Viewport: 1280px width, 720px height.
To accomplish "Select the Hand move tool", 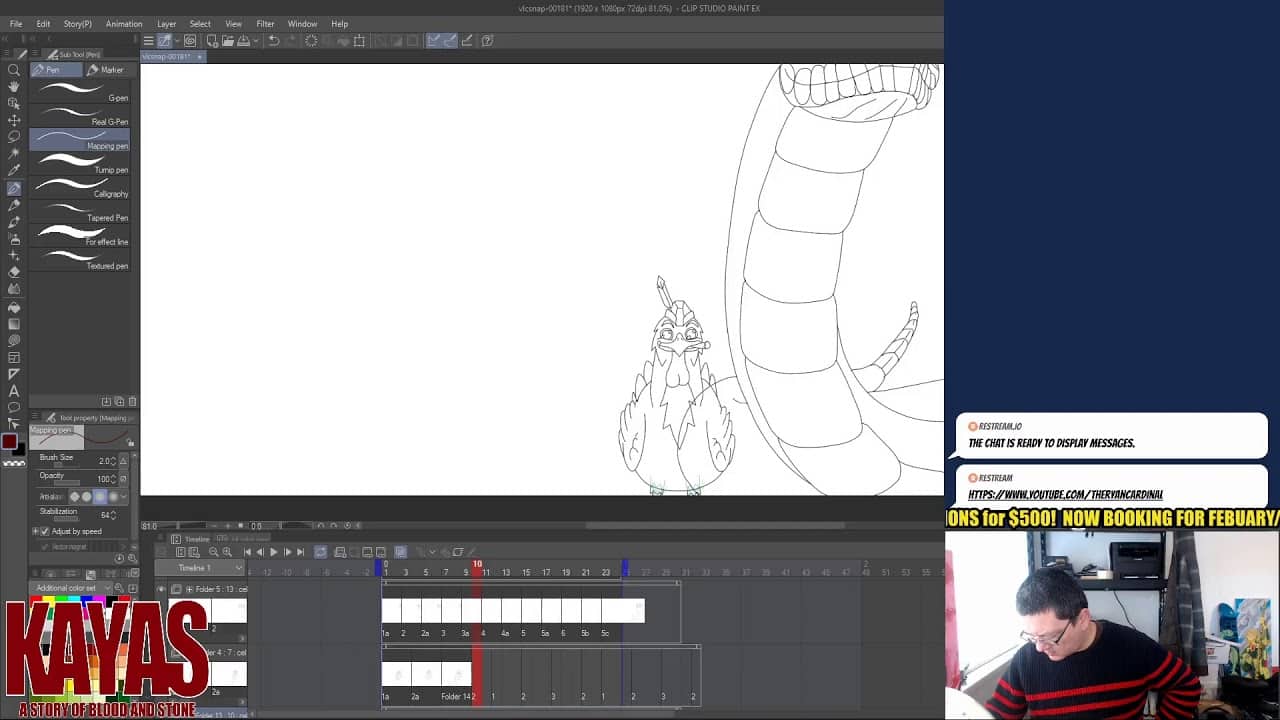I will pyautogui.click(x=14, y=87).
